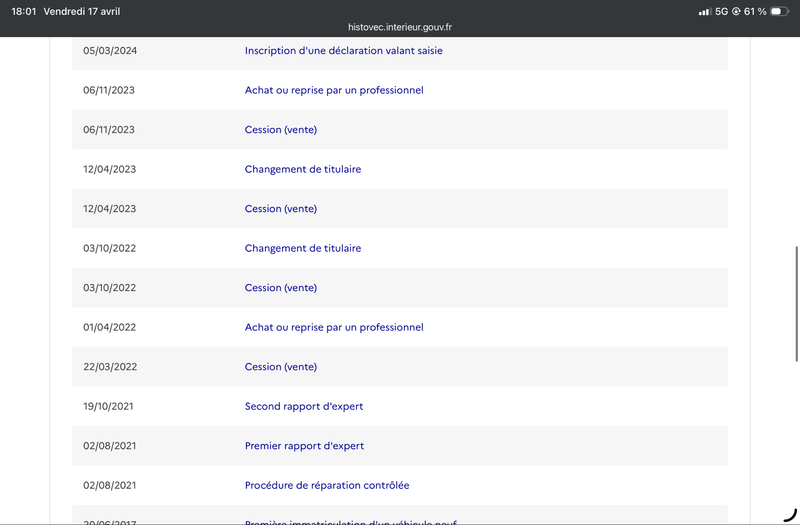The width and height of the screenshot is (800, 525).
Task: Select date cell 01/04/2022
Action: pos(109,327)
